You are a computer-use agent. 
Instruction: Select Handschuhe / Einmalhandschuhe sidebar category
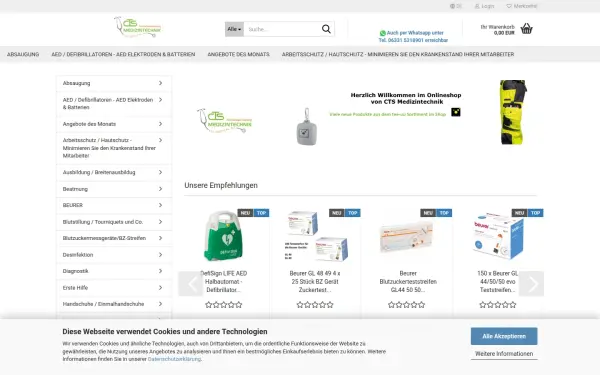[114, 304]
